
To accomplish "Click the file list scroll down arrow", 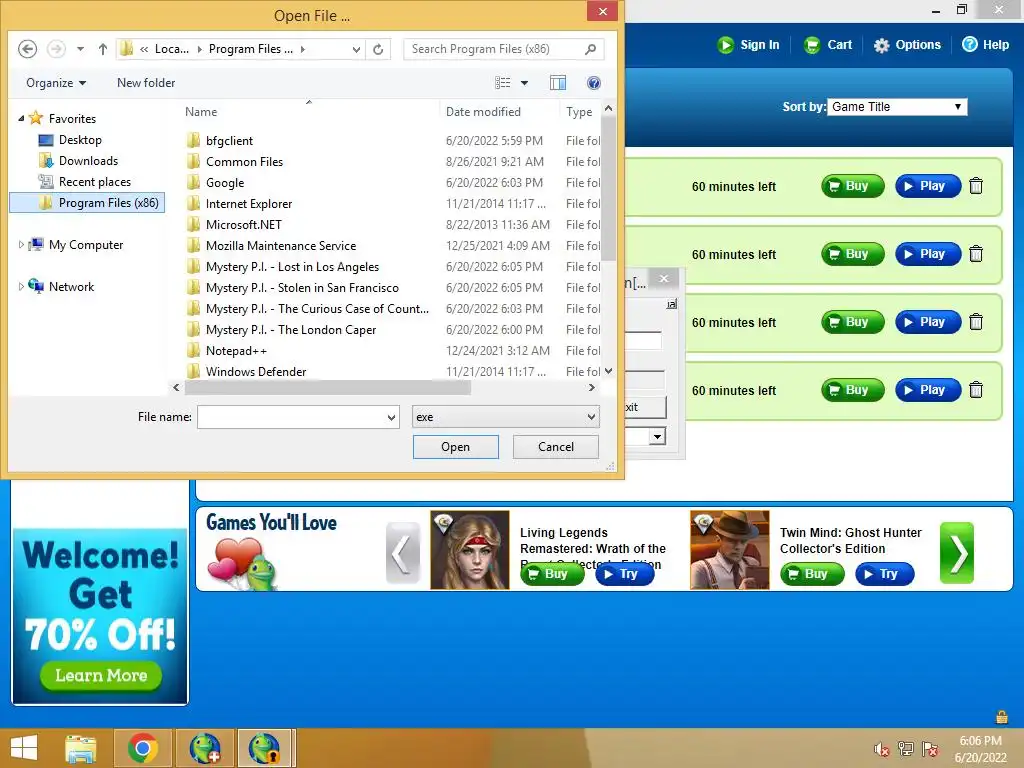I will [x=609, y=371].
